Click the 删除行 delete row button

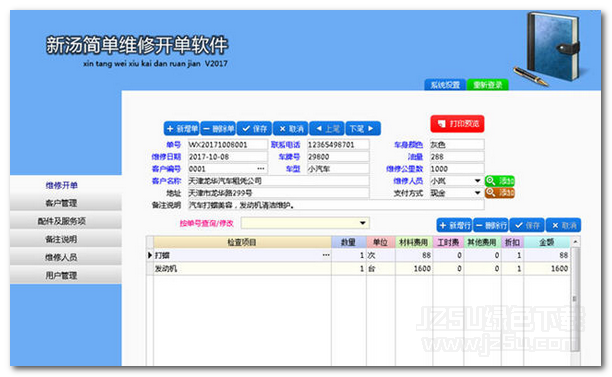coord(491,225)
